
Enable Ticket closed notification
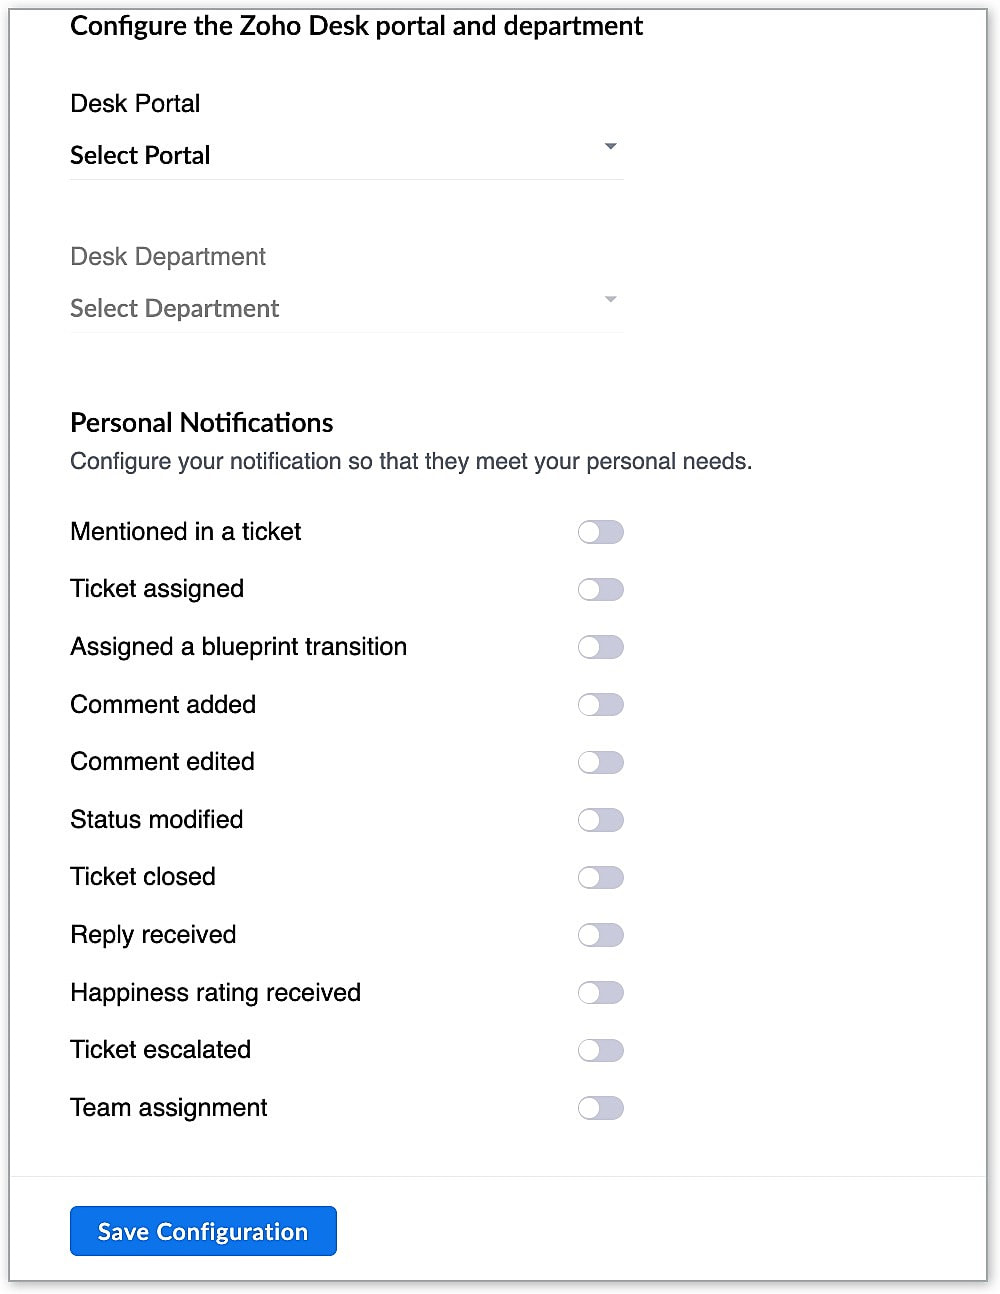(600, 877)
